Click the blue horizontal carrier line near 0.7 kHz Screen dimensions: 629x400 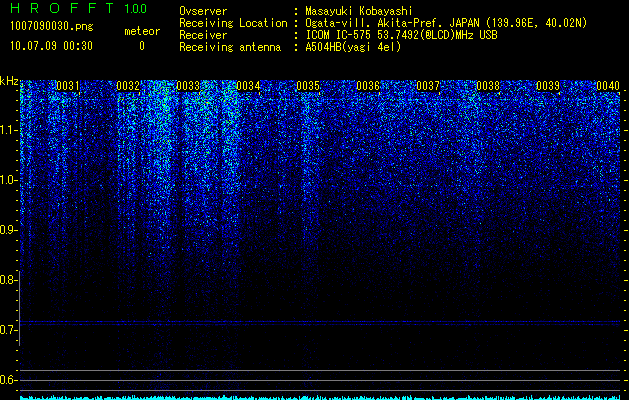pos(320,322)
